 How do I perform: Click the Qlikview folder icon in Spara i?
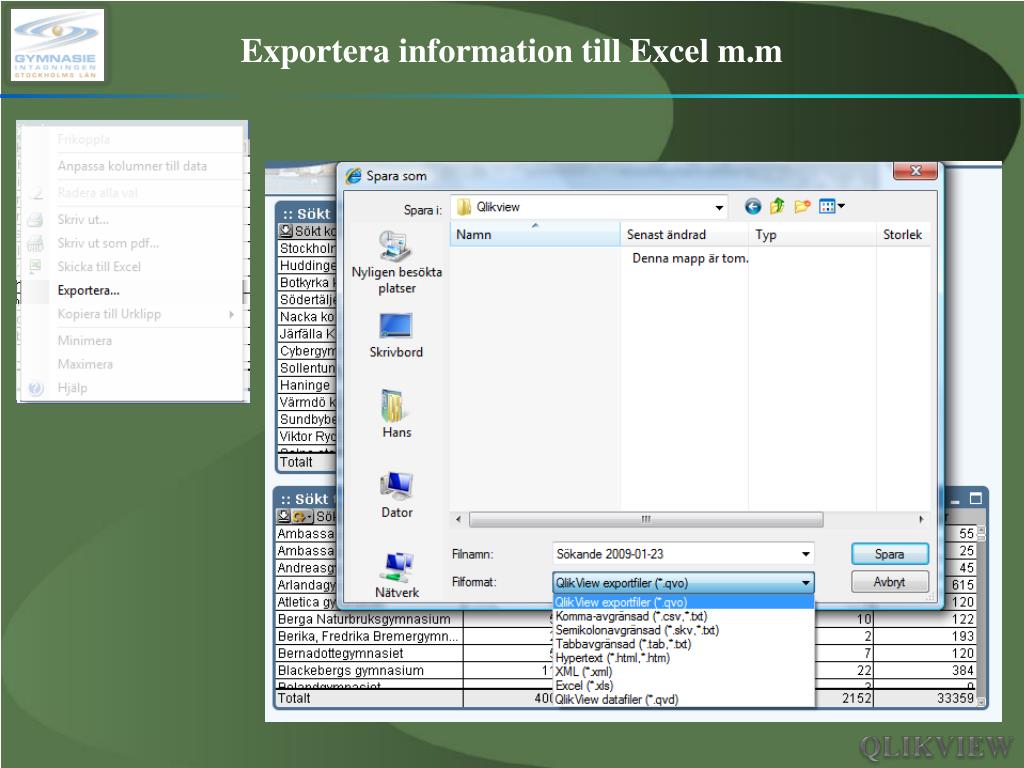pyautogui.click(x=464, y=207)
